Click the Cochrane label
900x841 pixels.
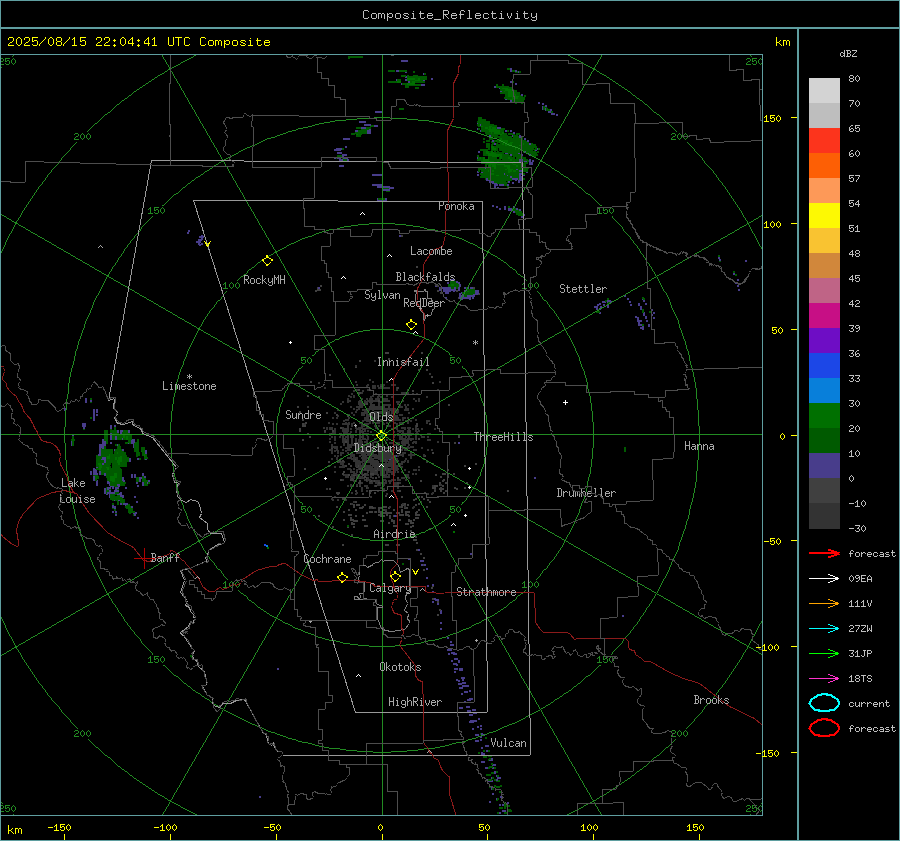point(327,559)
